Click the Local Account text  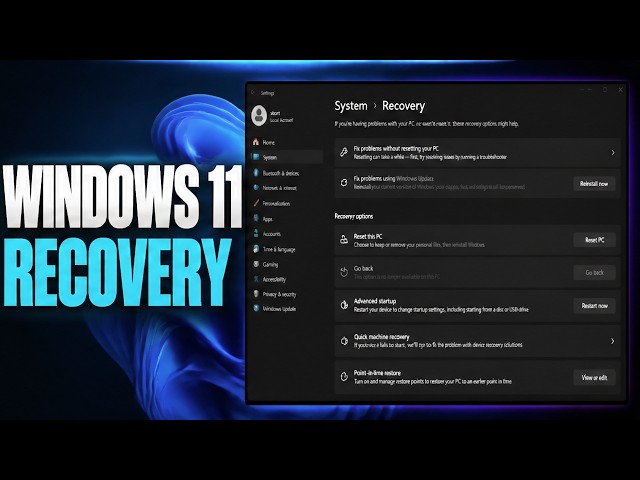click(281, 120)
